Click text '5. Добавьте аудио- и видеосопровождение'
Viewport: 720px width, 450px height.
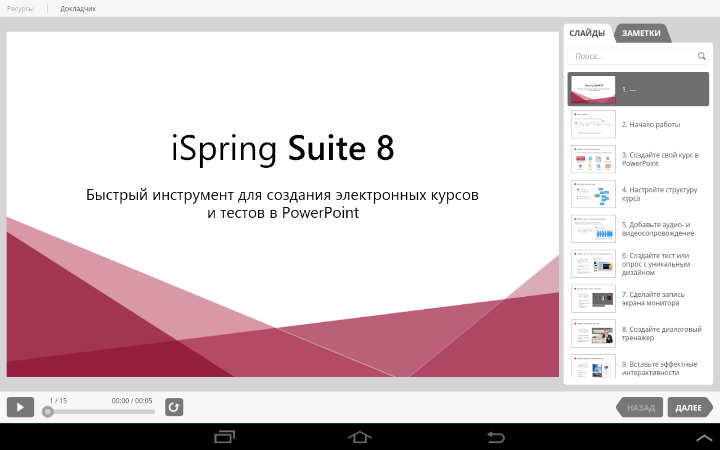coord(658,229)
